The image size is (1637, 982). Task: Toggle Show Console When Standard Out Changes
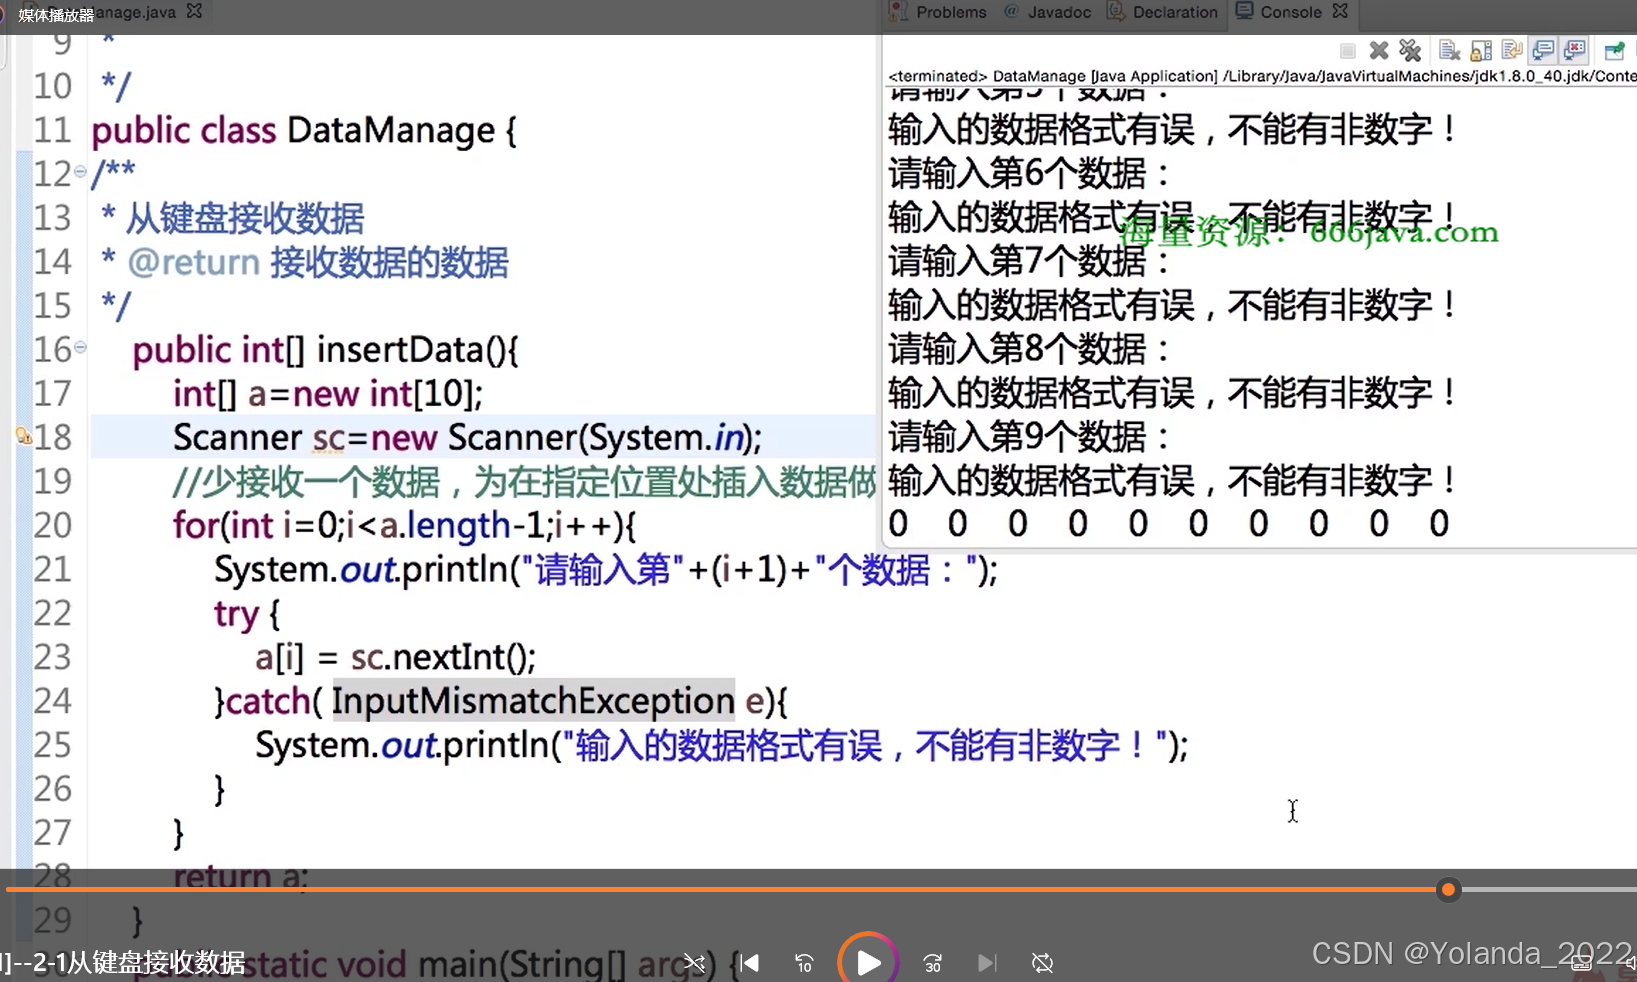tap(1543, 50)
